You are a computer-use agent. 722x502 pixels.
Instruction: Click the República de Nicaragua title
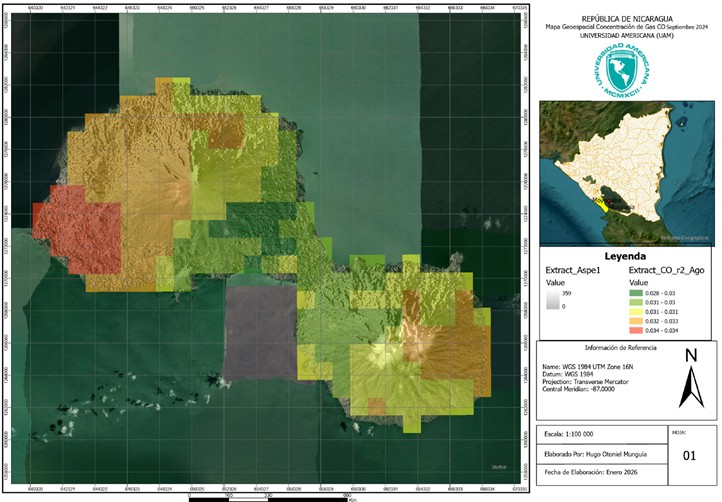pyautogui.click(x=627, y=19)
